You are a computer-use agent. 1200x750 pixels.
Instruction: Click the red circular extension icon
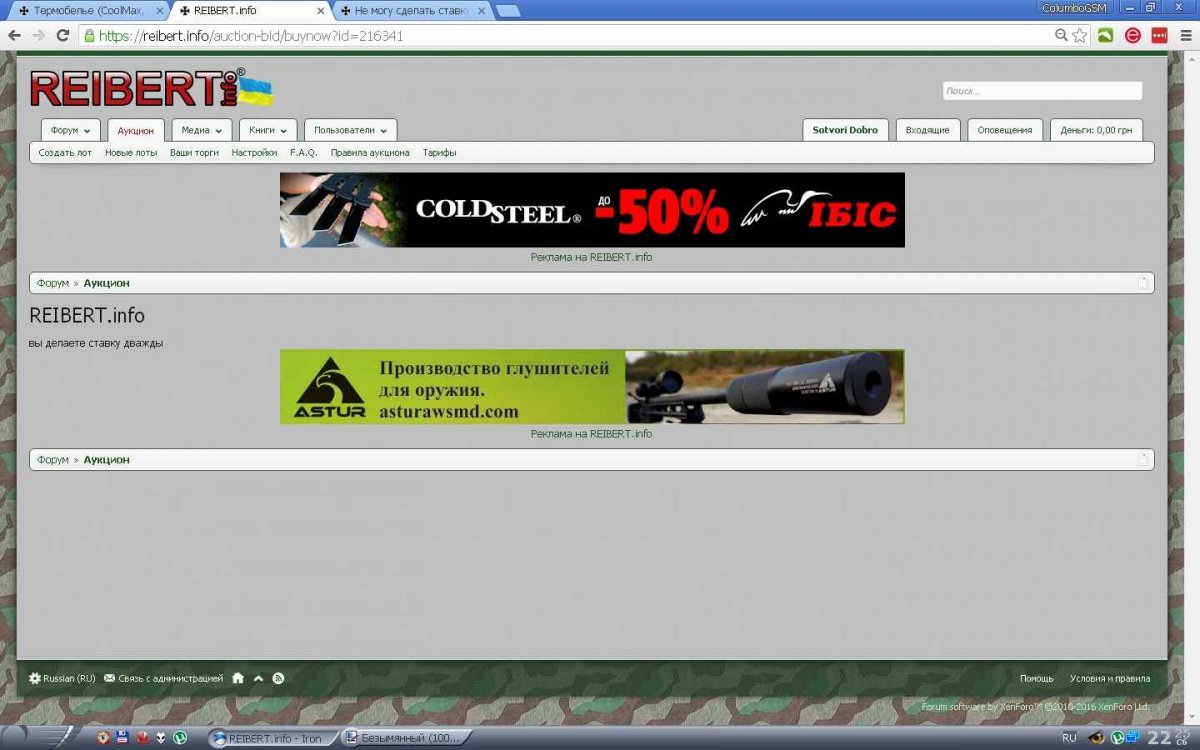(1133, 35)
